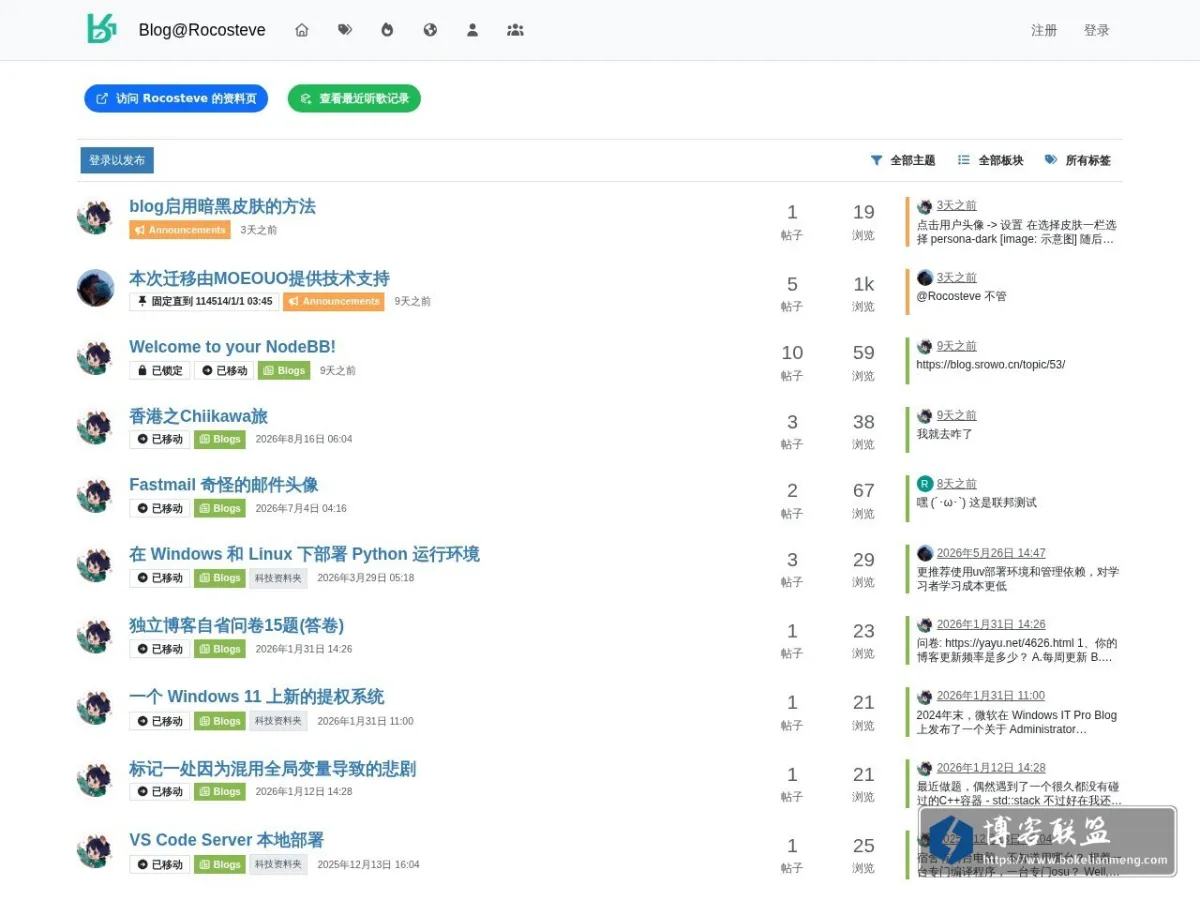Open the 注册 register link
The image size is (1200, 900).
1044,30
